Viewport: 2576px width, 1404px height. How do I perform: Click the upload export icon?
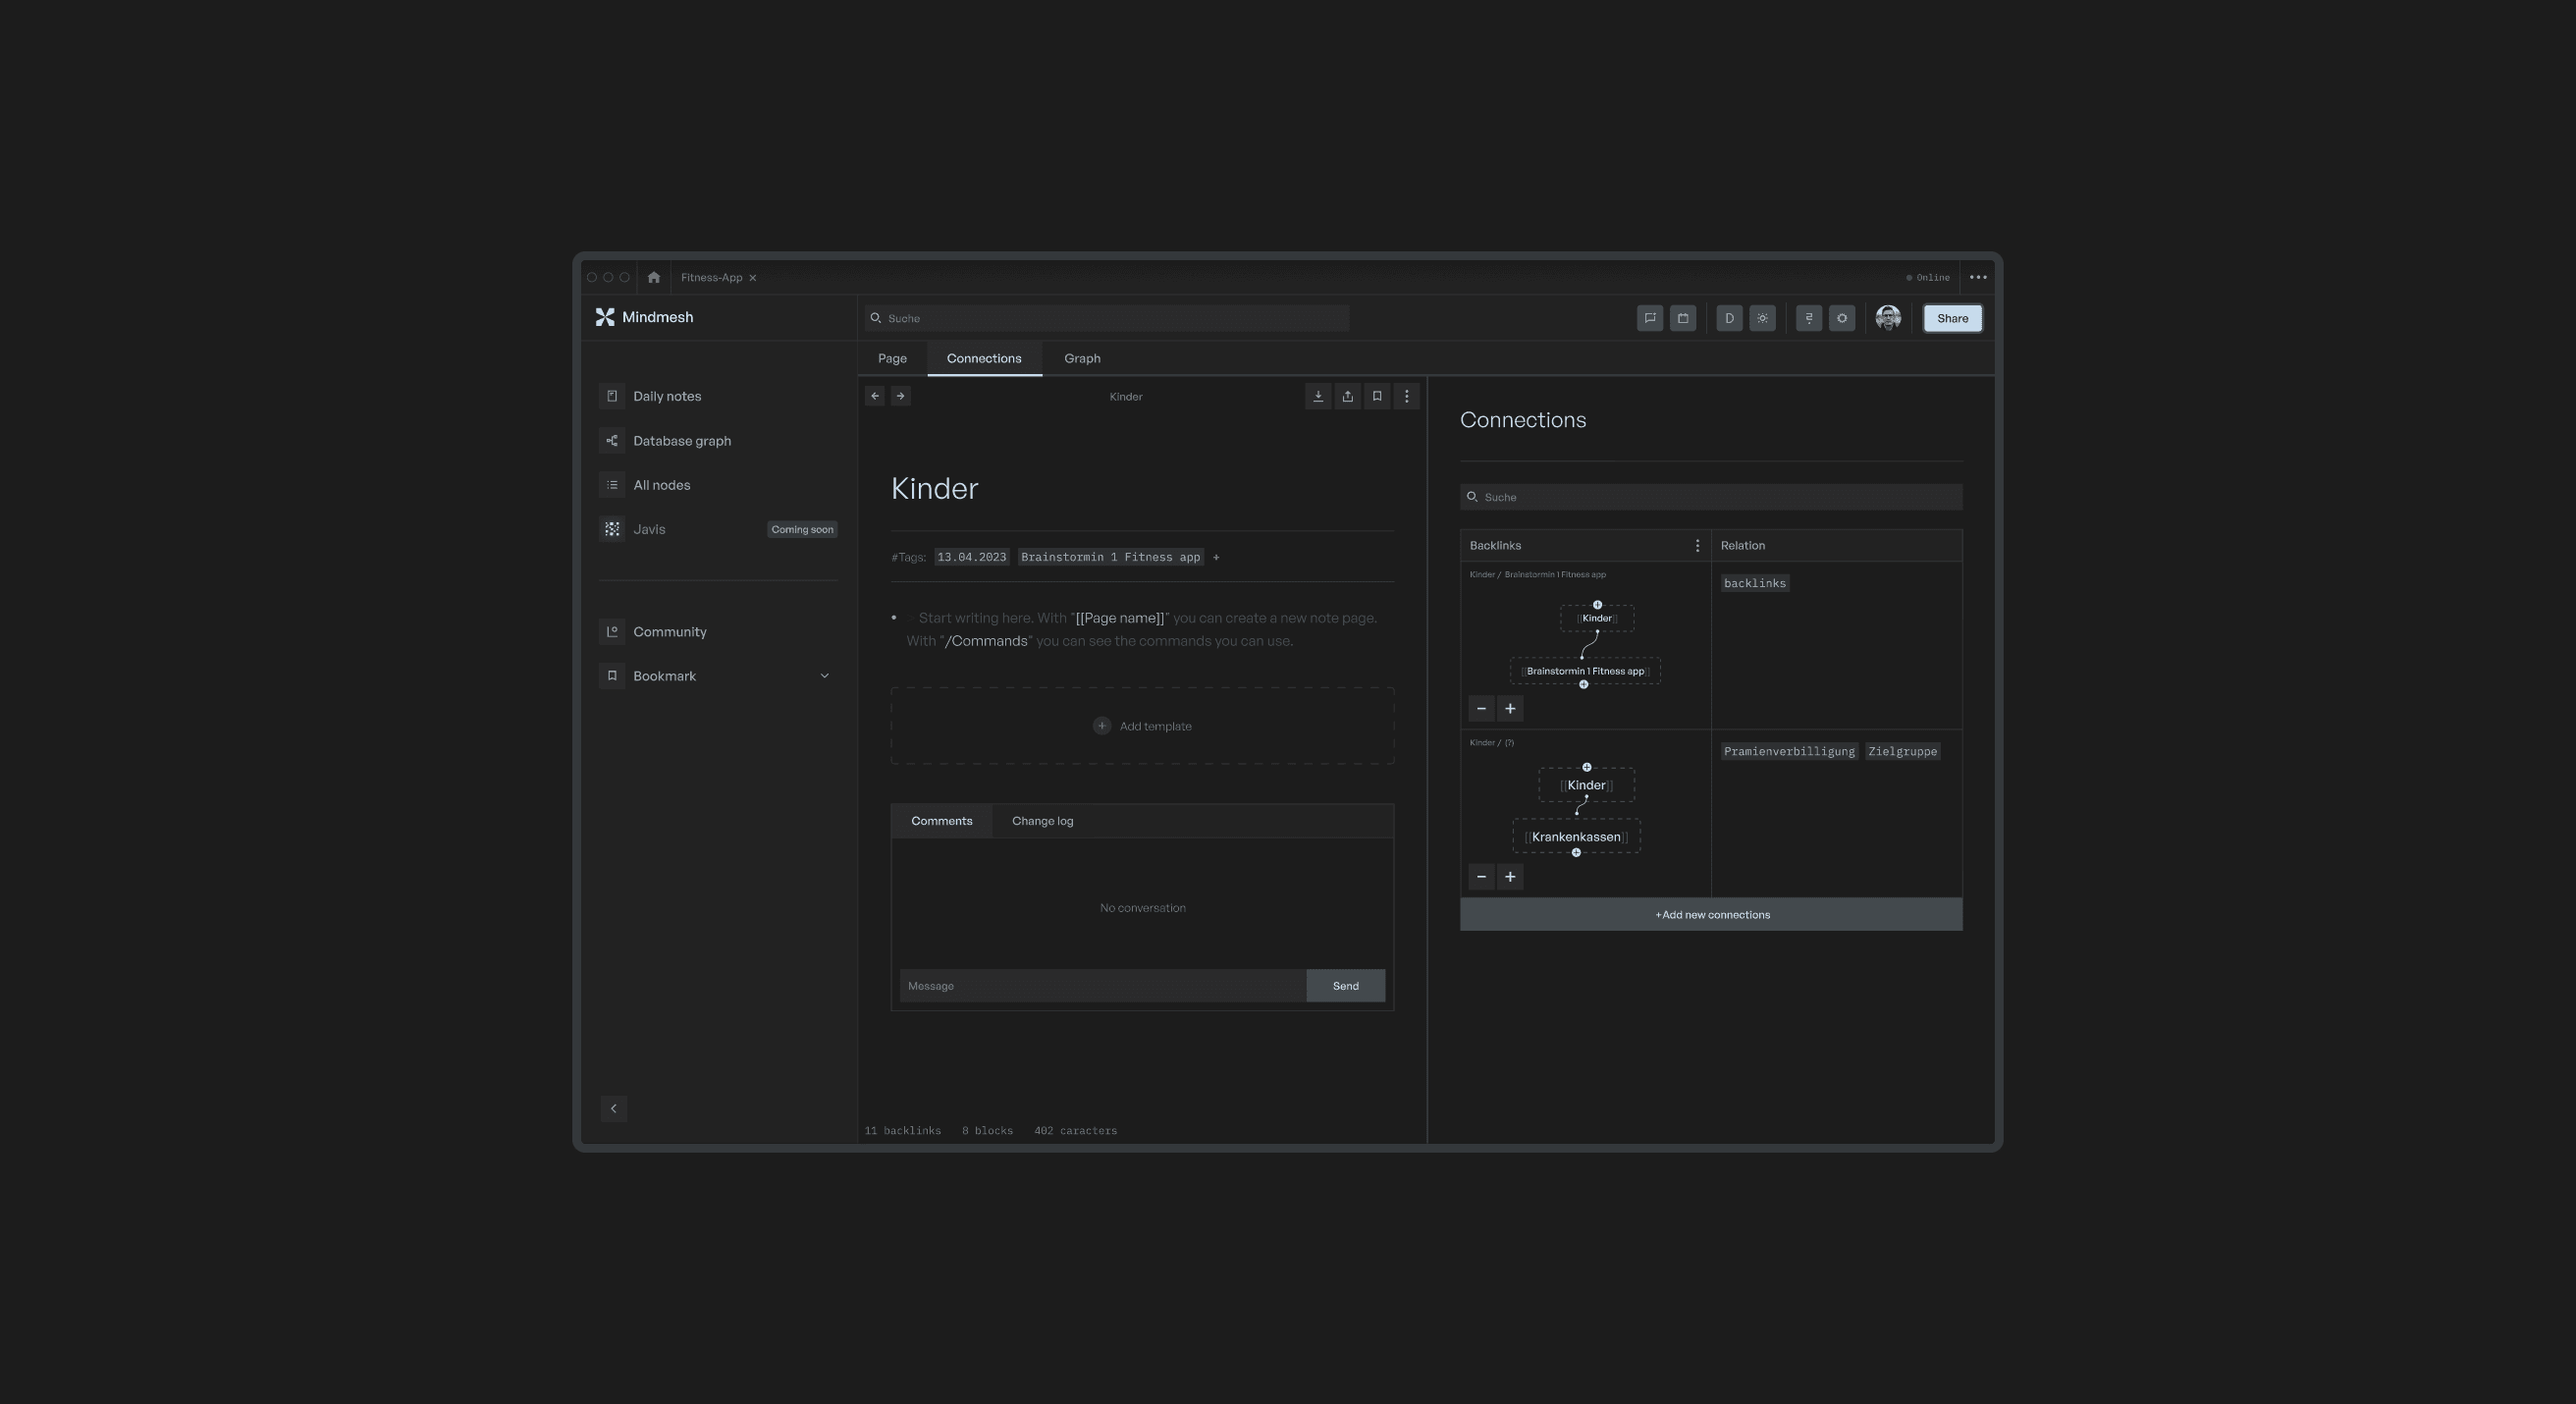tap(1347, 396)
